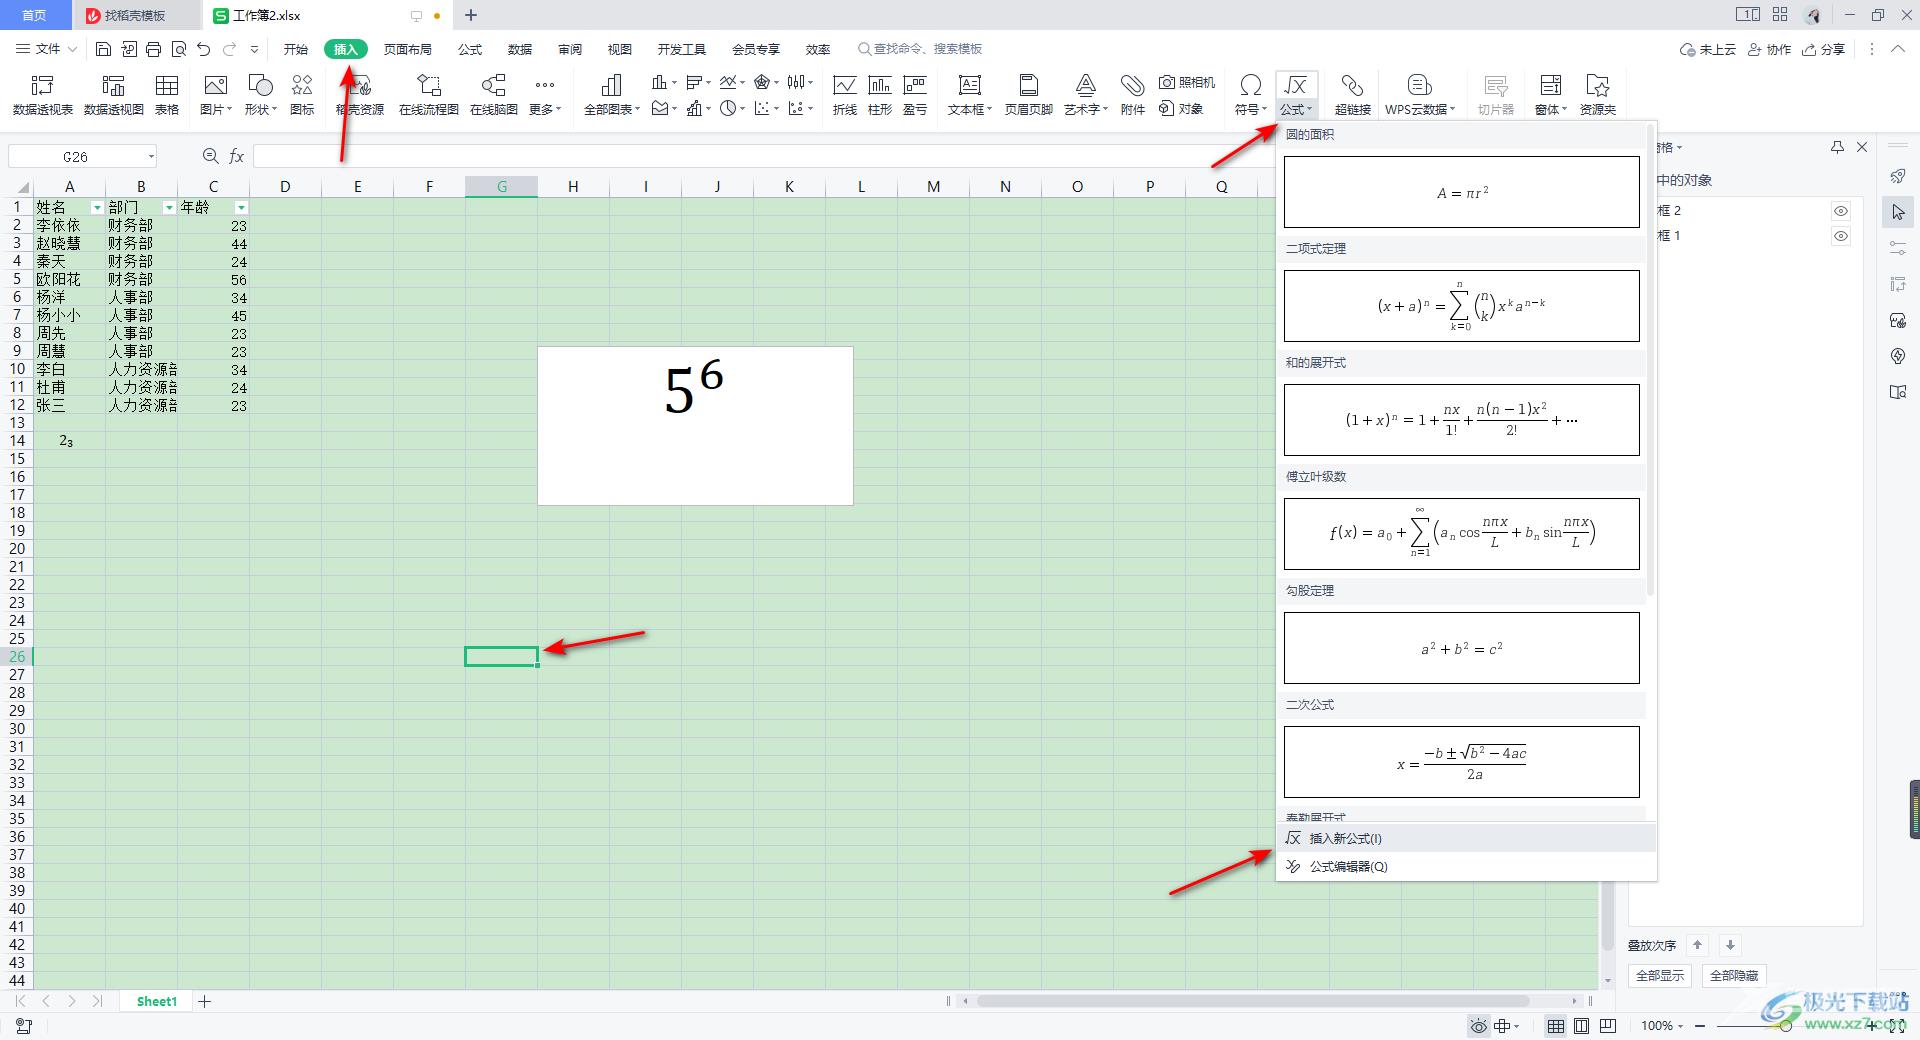Open the filter dropdown for 姓名 column
1920x1040 pixels.
[x=97, y=208]
